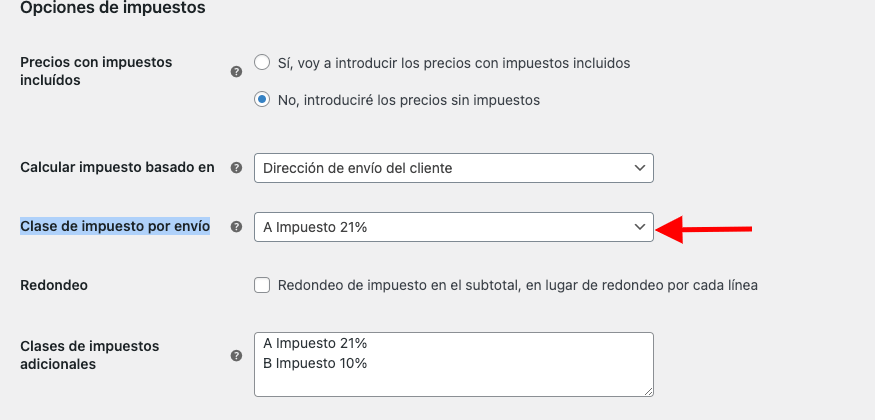
Task: Open 'Dirección de envío del cliente' dropdown
Action: [454, 168]
